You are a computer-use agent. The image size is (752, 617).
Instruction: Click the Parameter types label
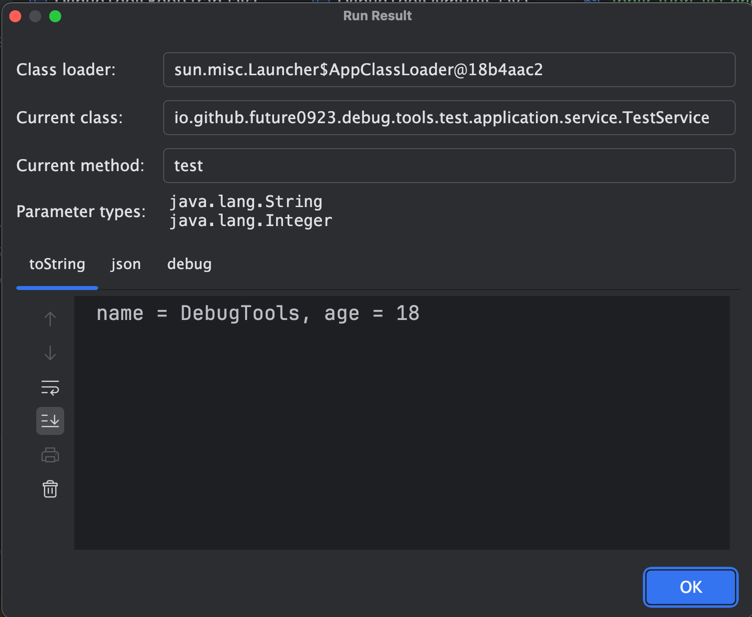(81, 211)
